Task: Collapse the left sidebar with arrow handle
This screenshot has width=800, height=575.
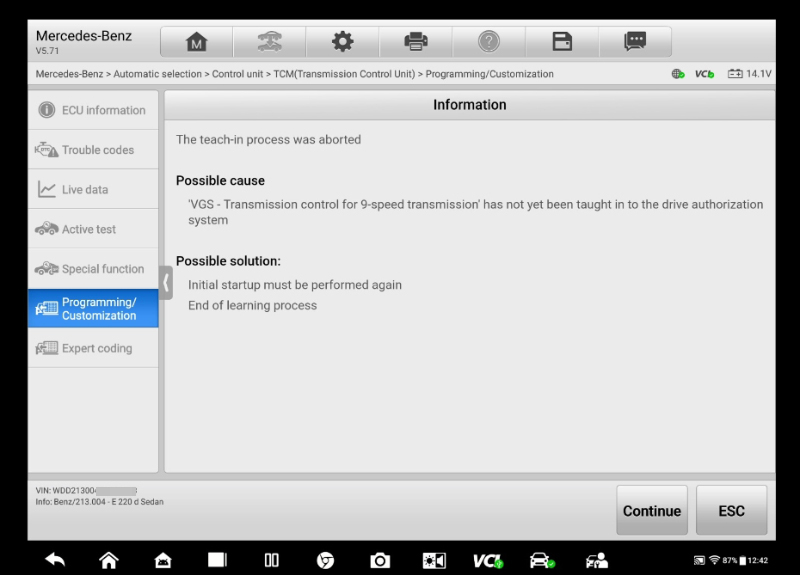Action: point(166,282)
